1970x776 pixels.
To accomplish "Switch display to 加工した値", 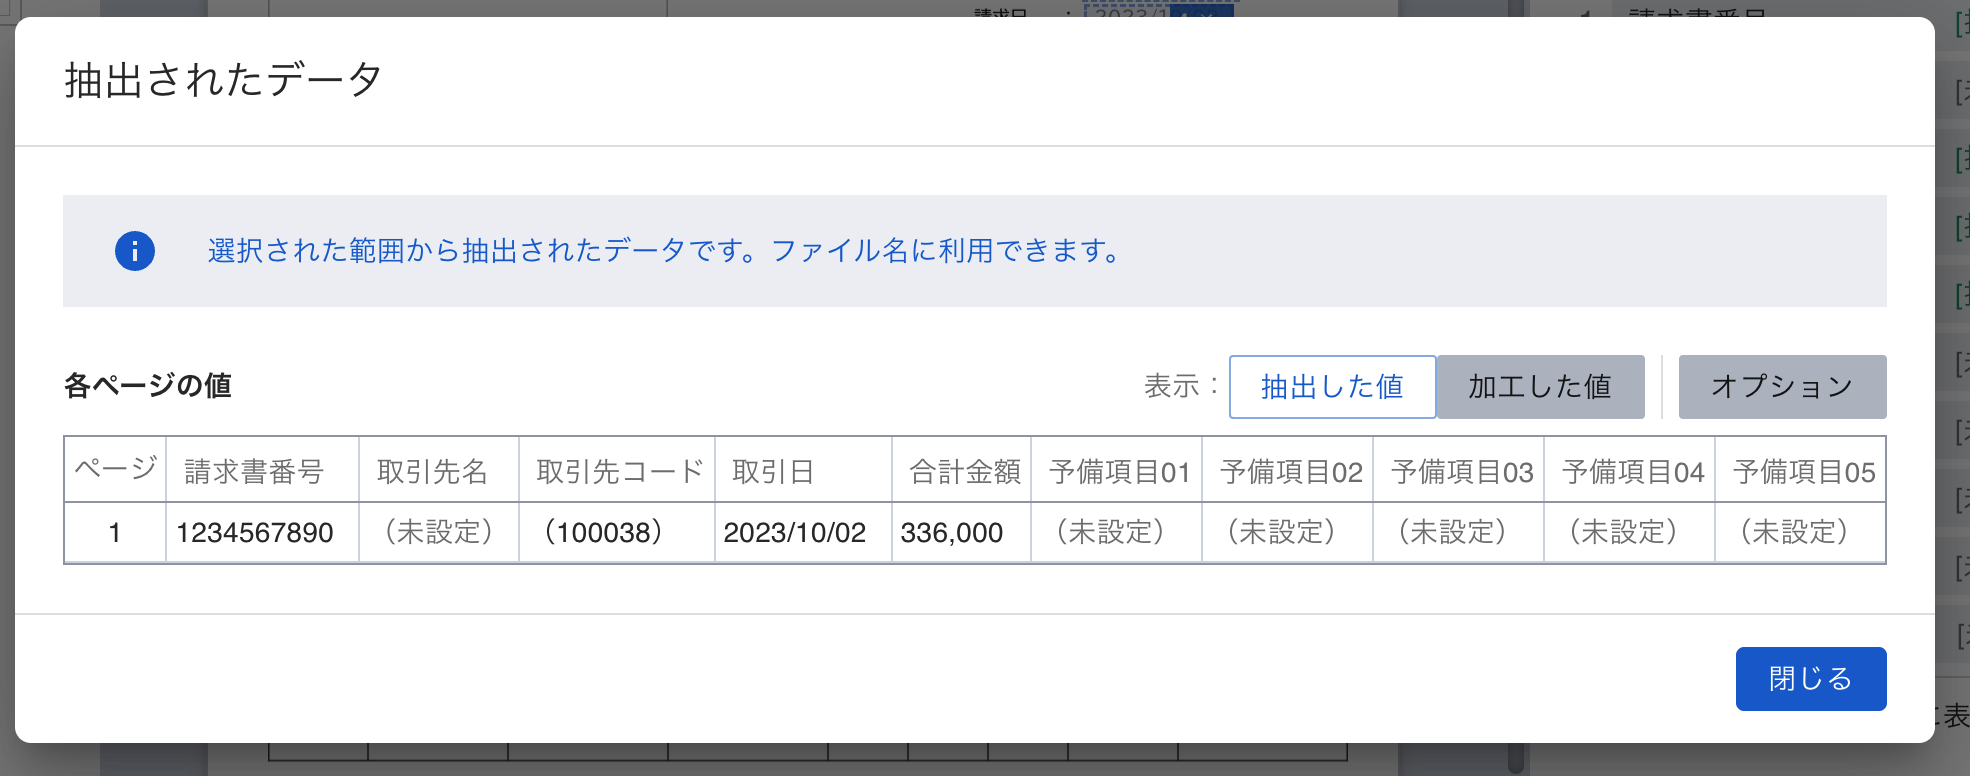I will pyautogui.click(x=1540, y=387).
